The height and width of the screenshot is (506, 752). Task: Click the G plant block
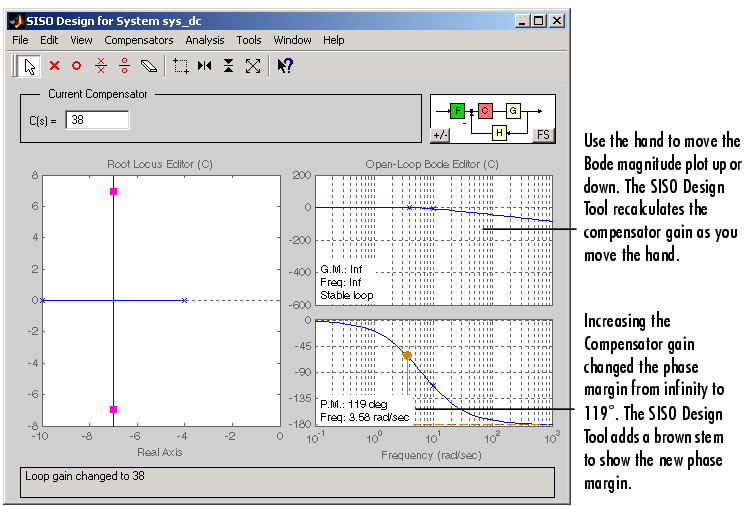(x=513, y=111)
